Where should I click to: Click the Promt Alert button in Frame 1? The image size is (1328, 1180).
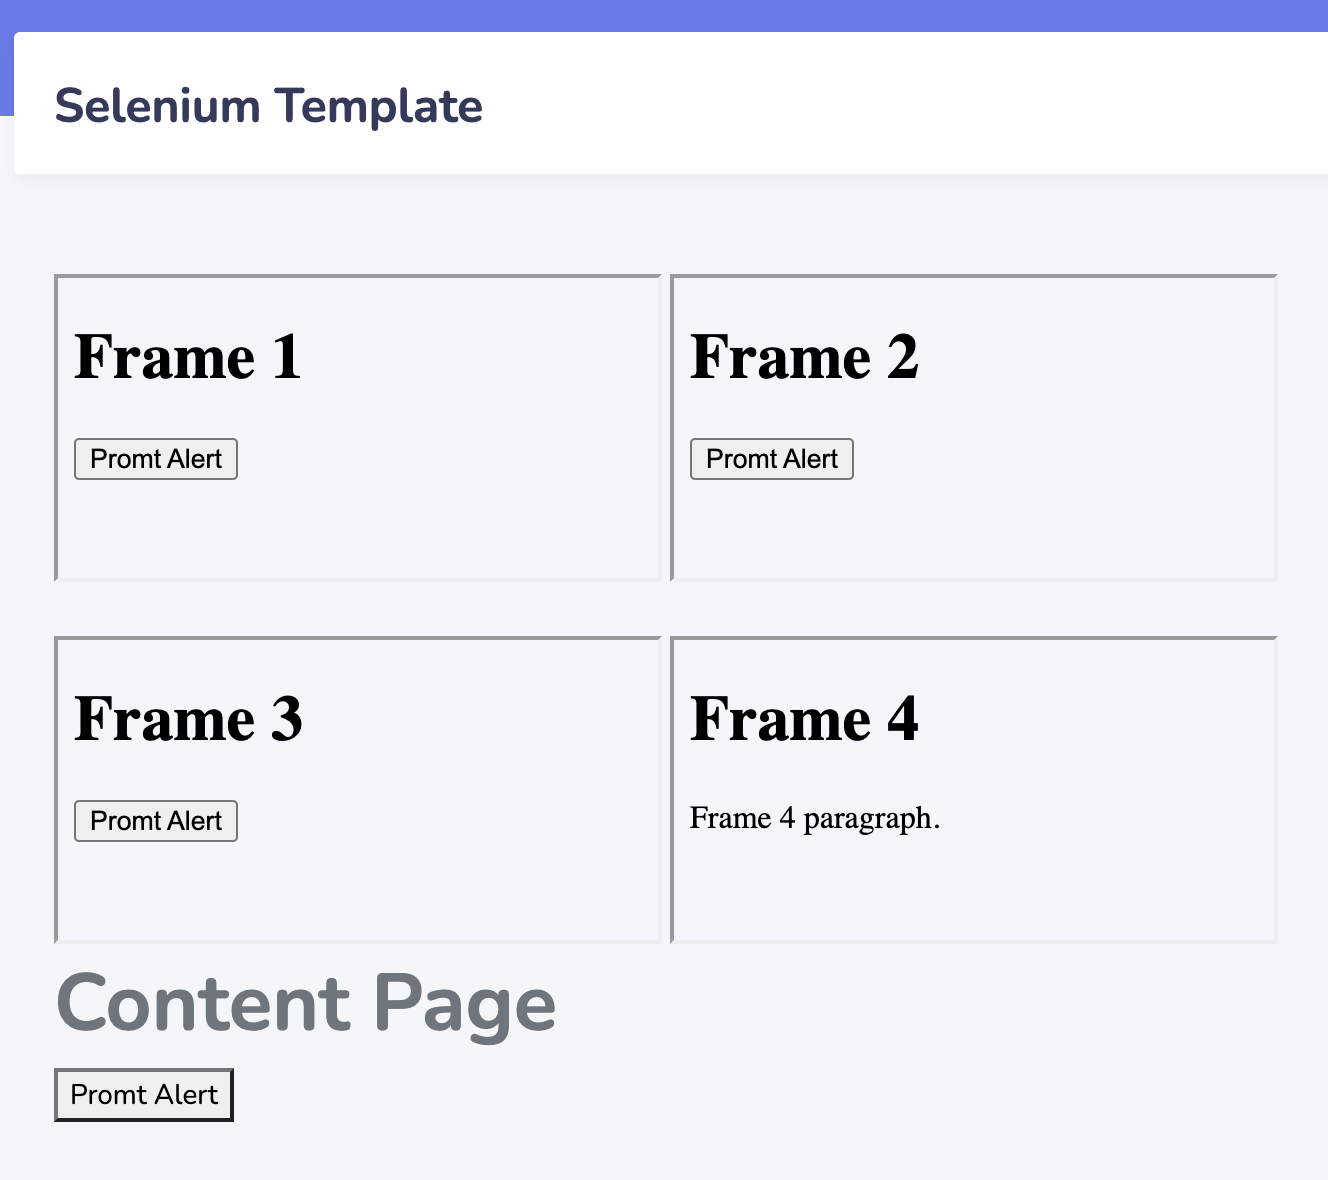coord(155,458)
